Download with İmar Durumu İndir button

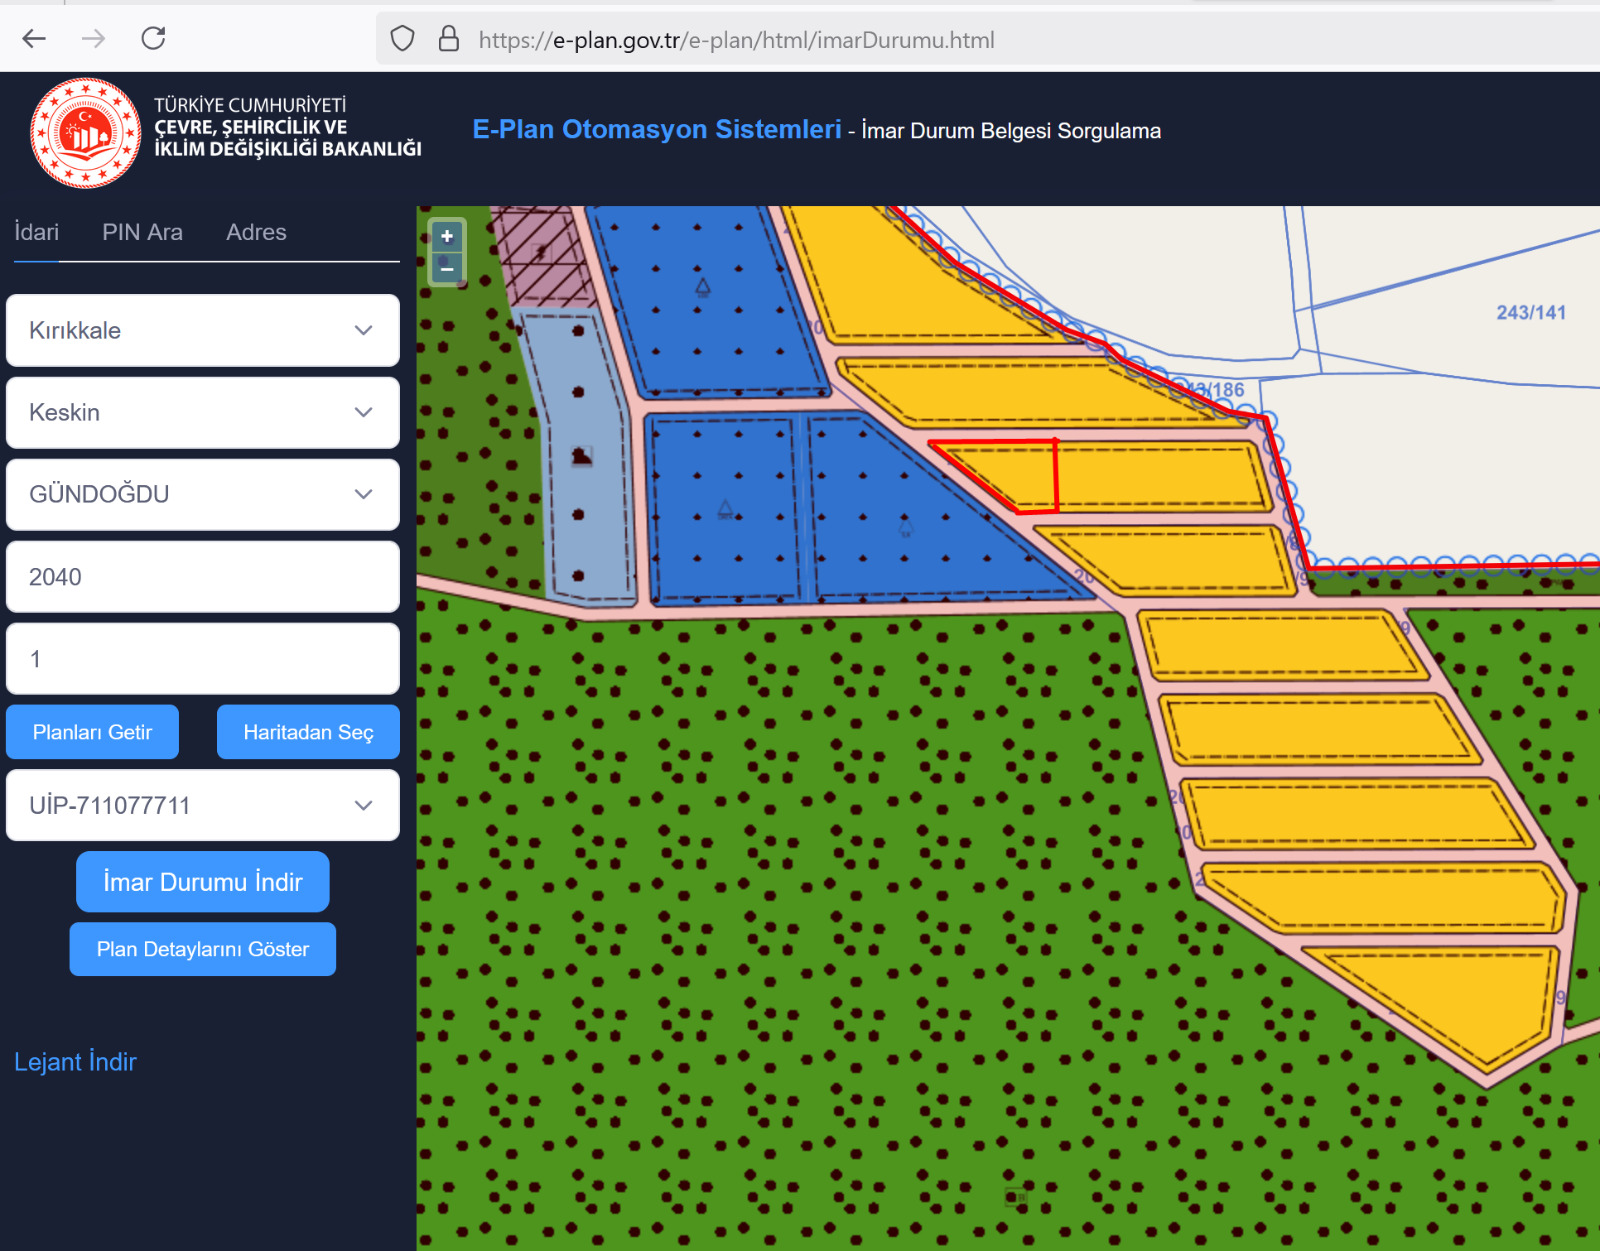pyautogui.click(x=203, y=882)
